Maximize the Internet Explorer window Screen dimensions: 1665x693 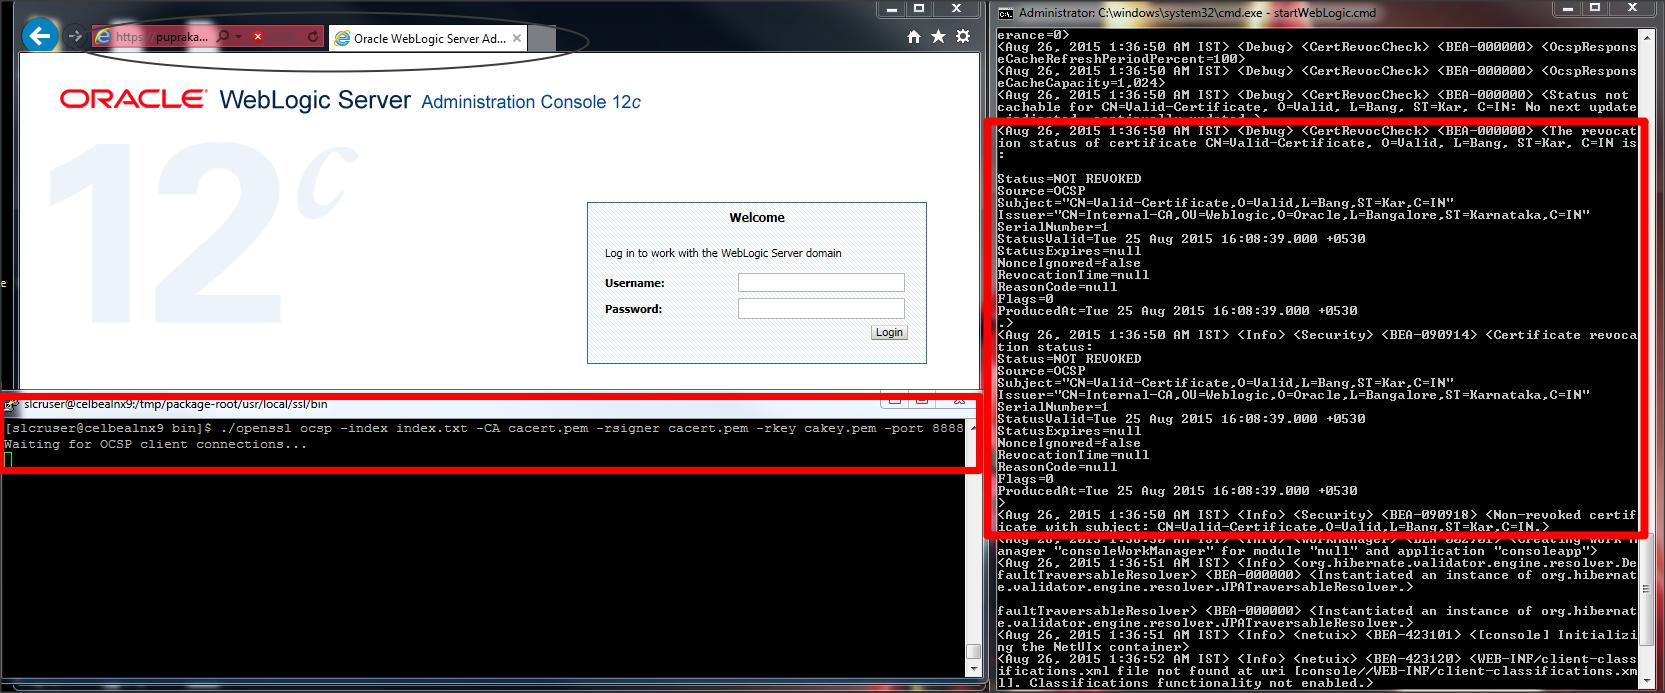(919, 9)
